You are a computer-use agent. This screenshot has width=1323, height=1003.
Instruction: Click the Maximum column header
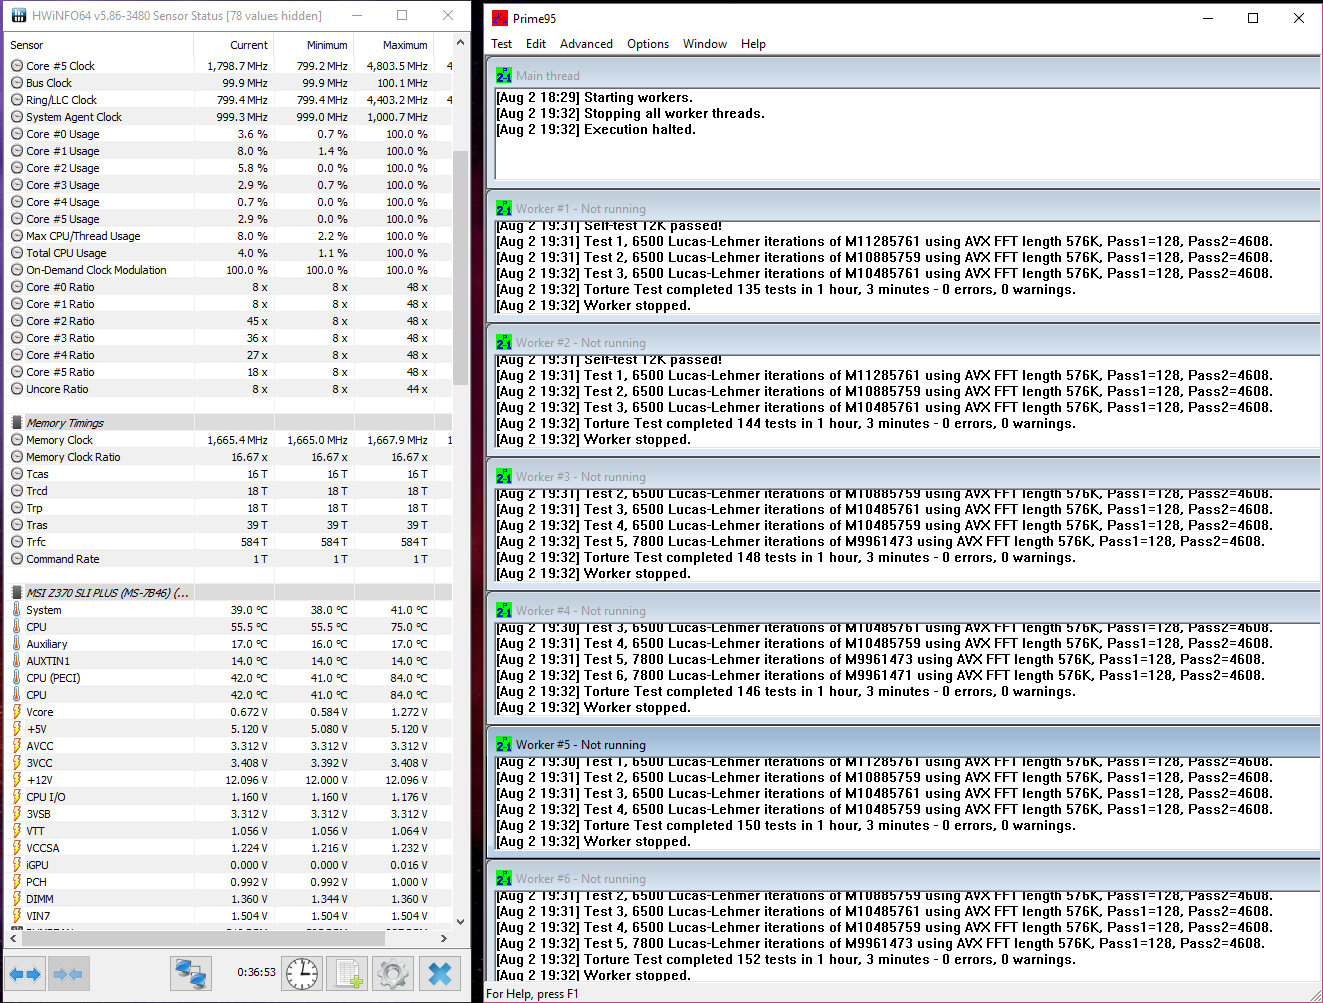pos(394,45)
